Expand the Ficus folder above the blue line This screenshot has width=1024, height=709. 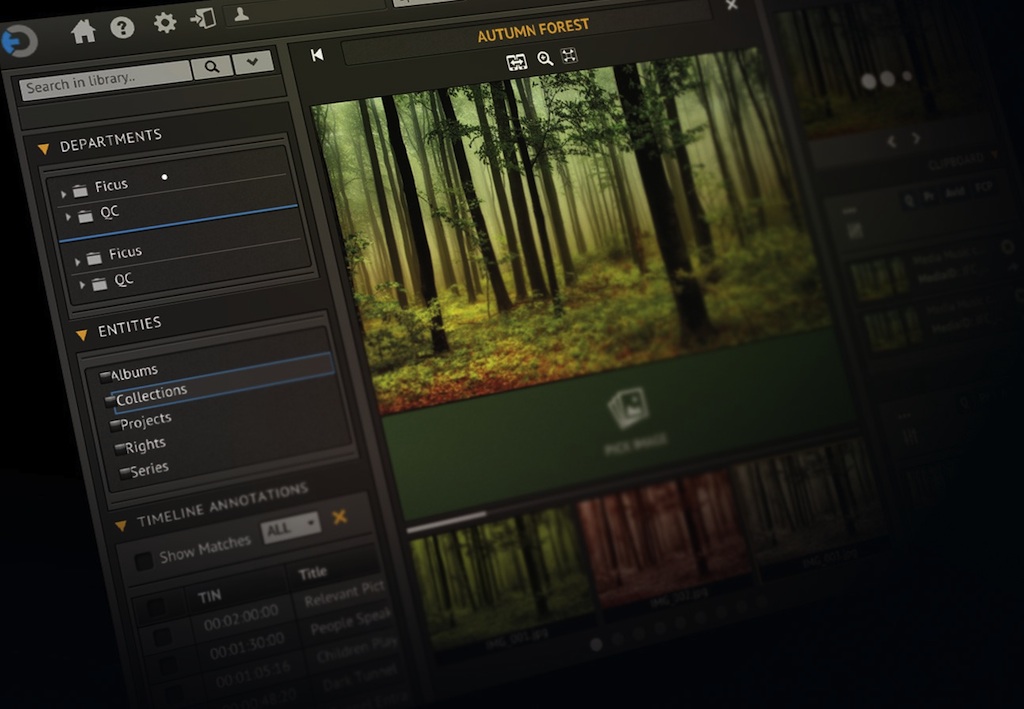[x=63, y=194]
